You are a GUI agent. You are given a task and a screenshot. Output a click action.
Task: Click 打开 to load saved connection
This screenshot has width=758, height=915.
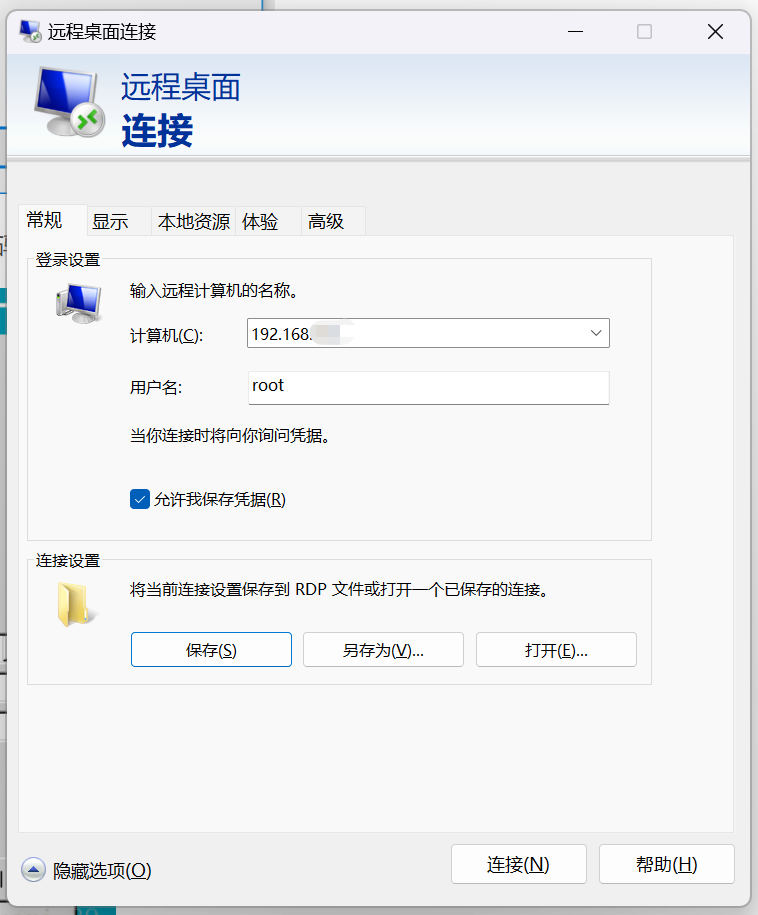pyautogui.click(x=556, y=650)
